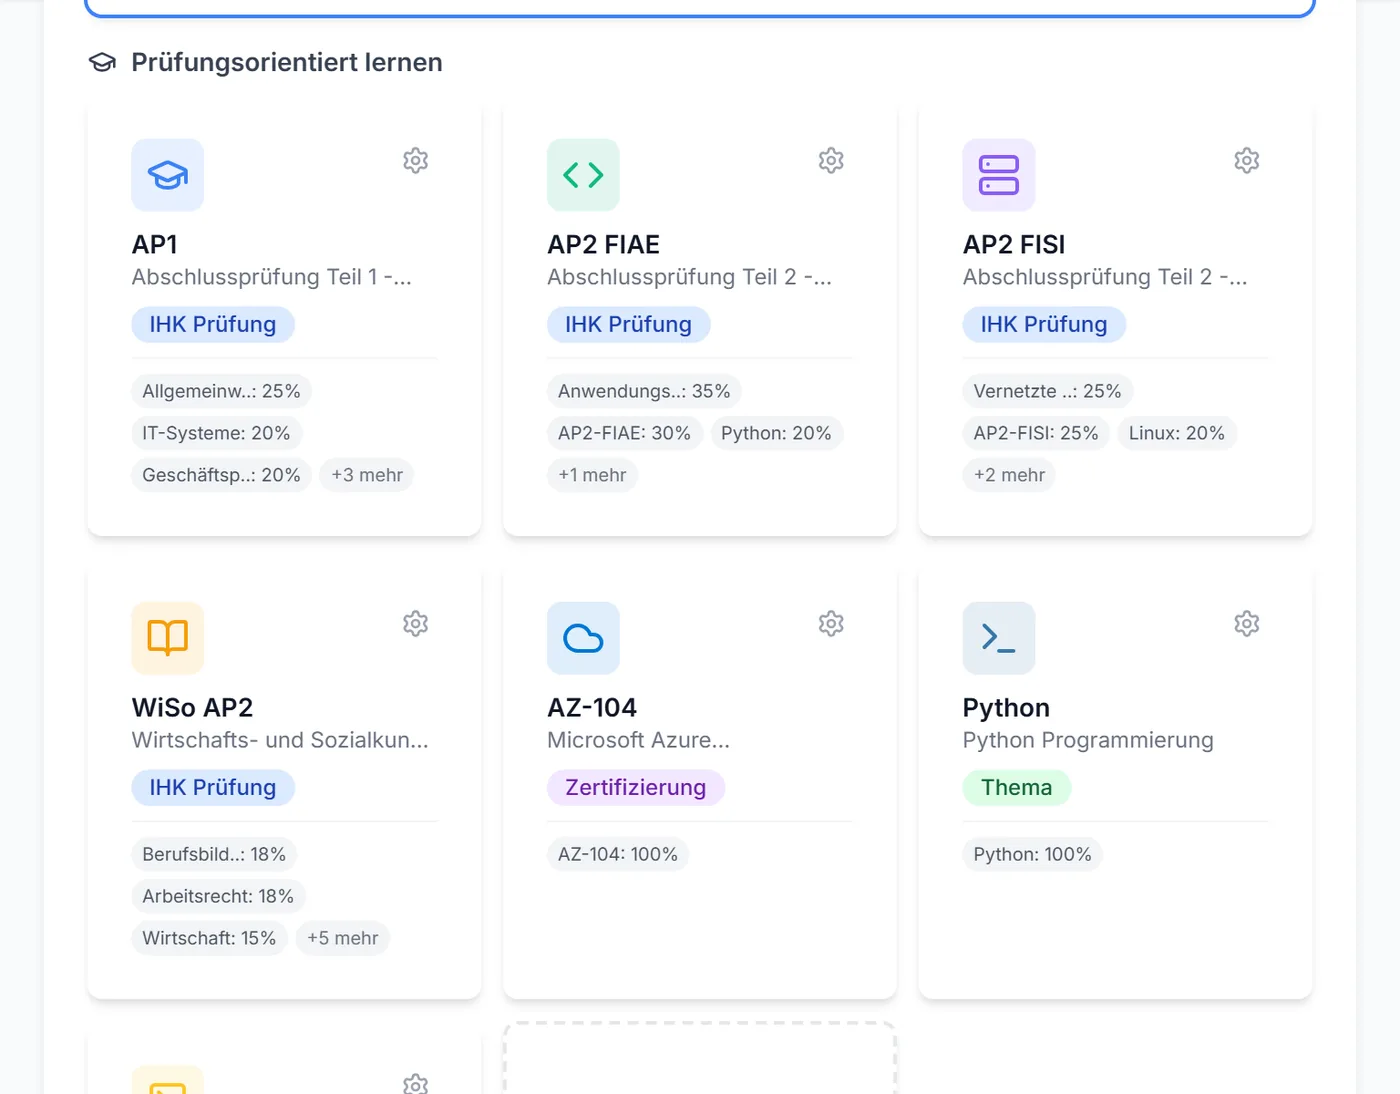Click the Linux: 20% topic chip
Viewport: 1400px width, 1094px height.
click(1177, 433)
